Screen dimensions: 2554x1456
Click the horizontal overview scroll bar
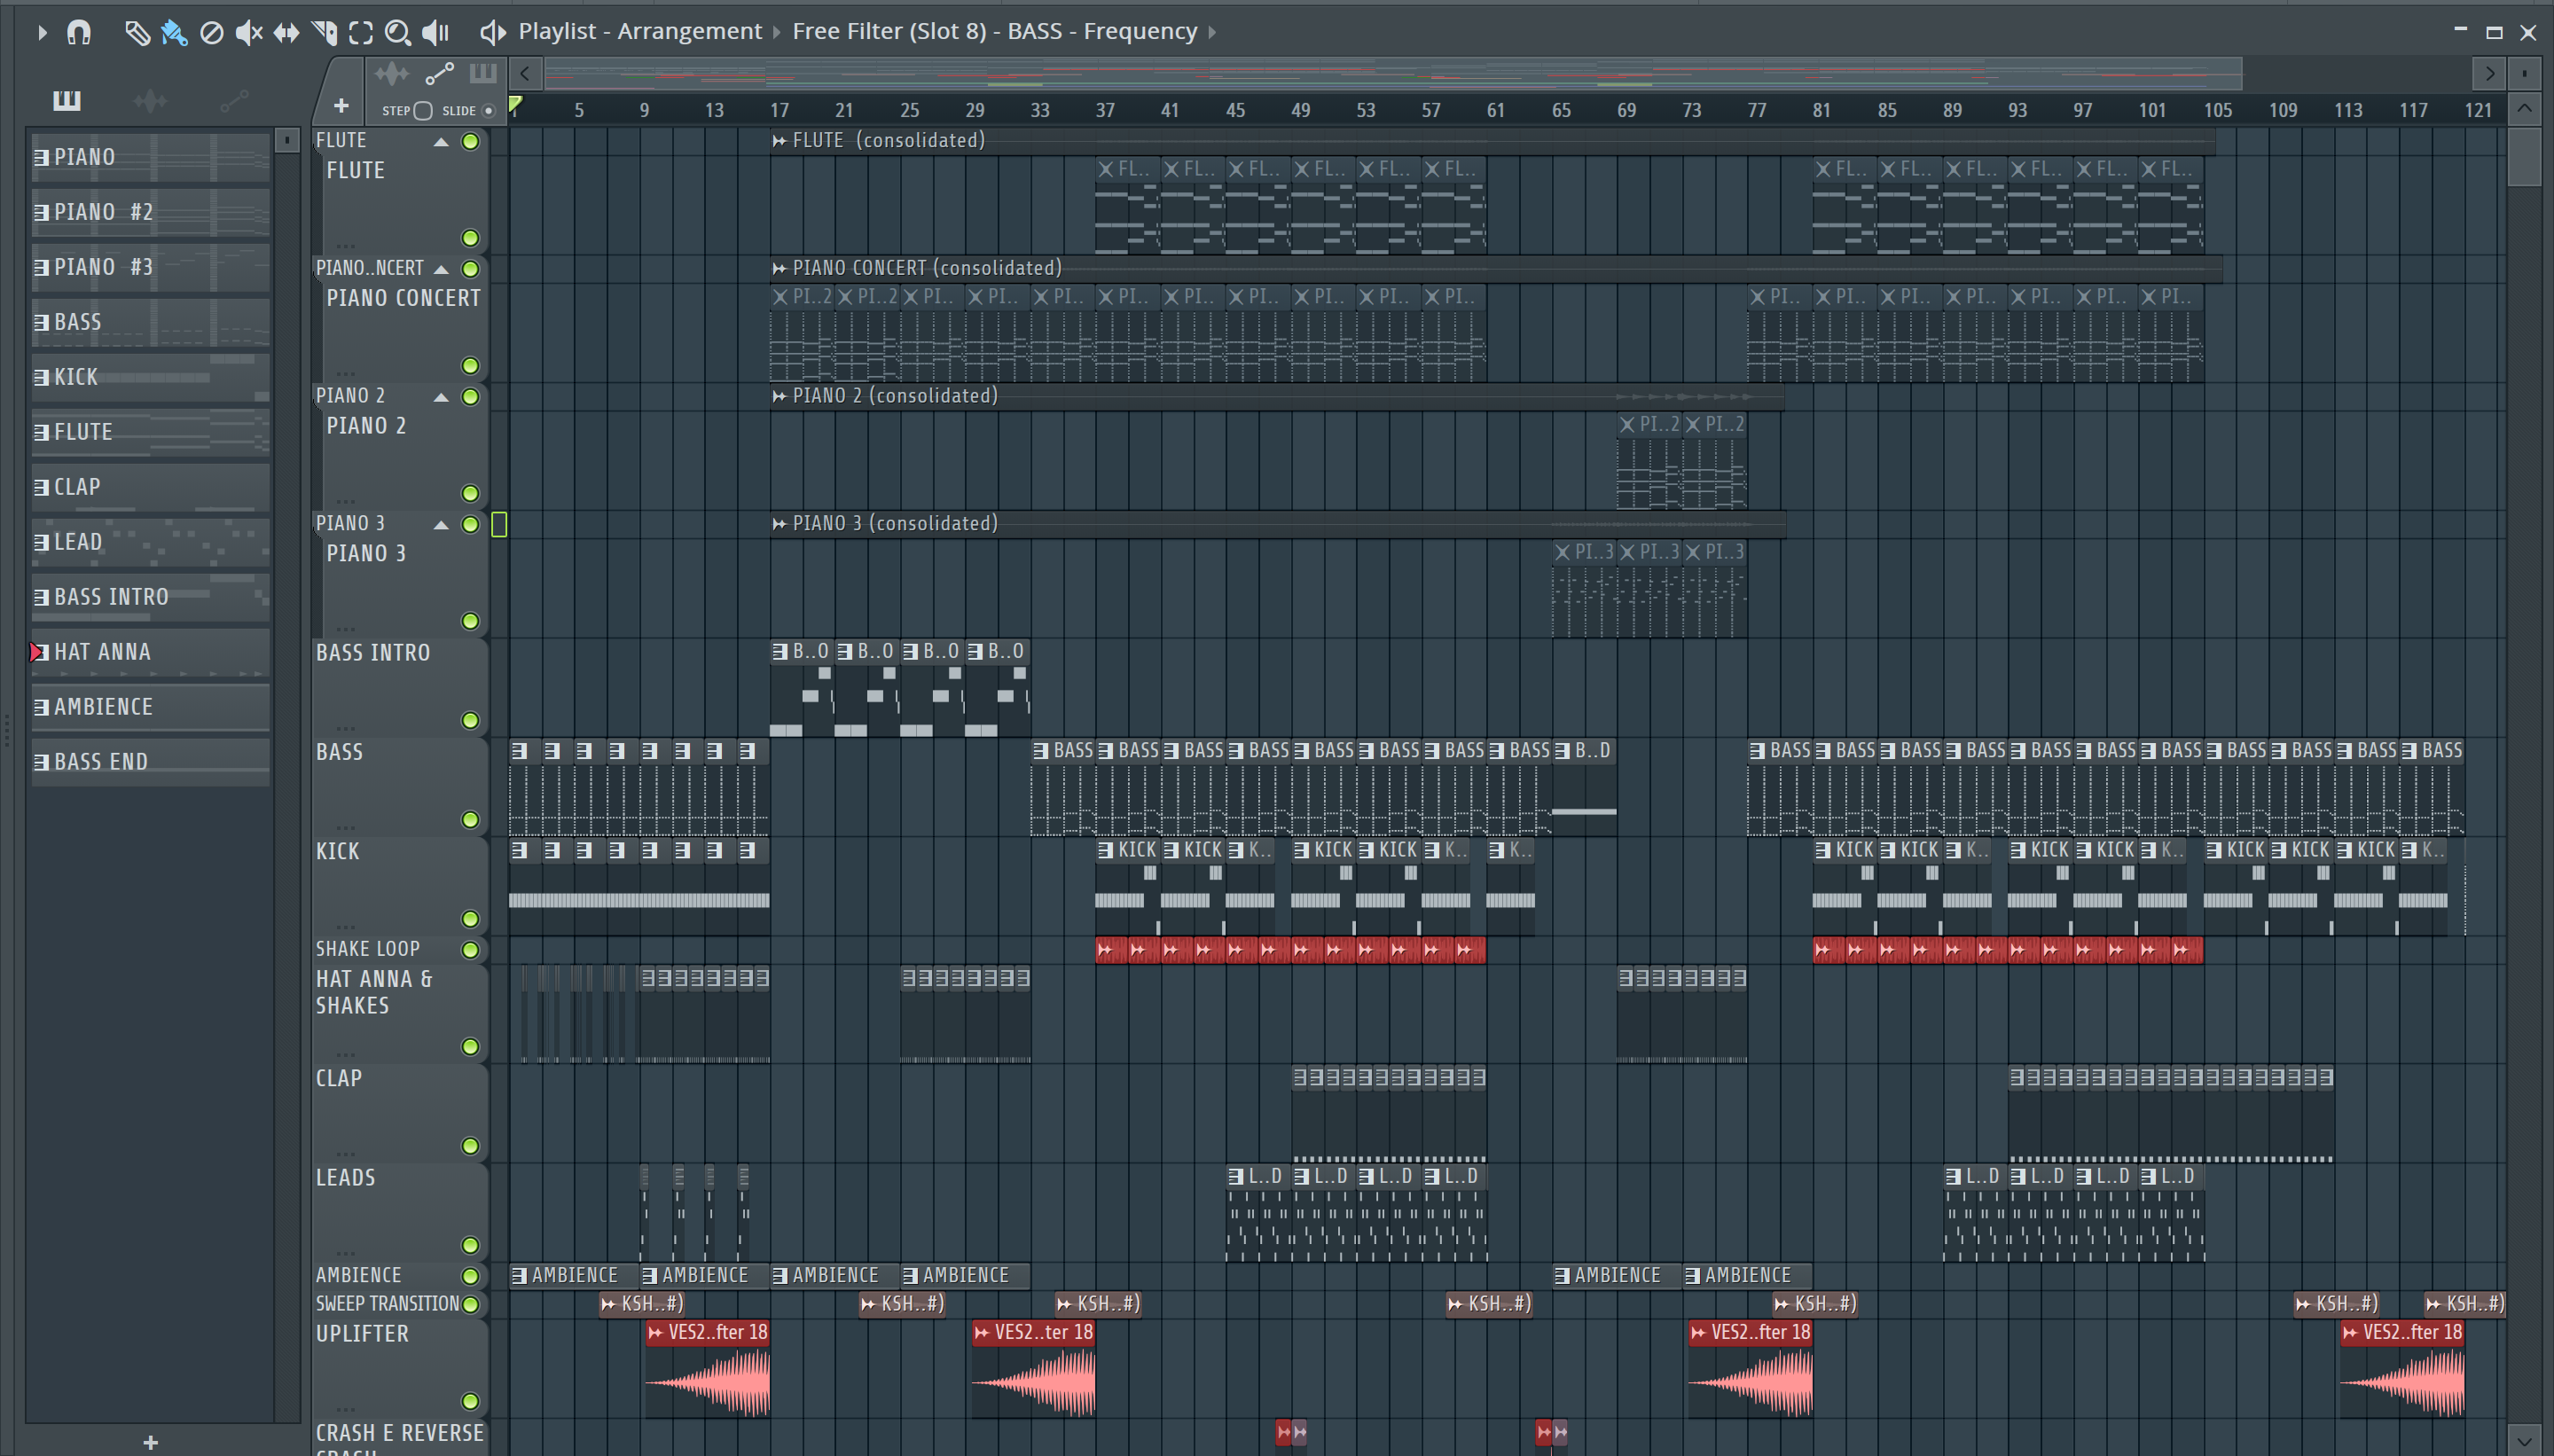pyautogui.click(x=1393, y=73)
